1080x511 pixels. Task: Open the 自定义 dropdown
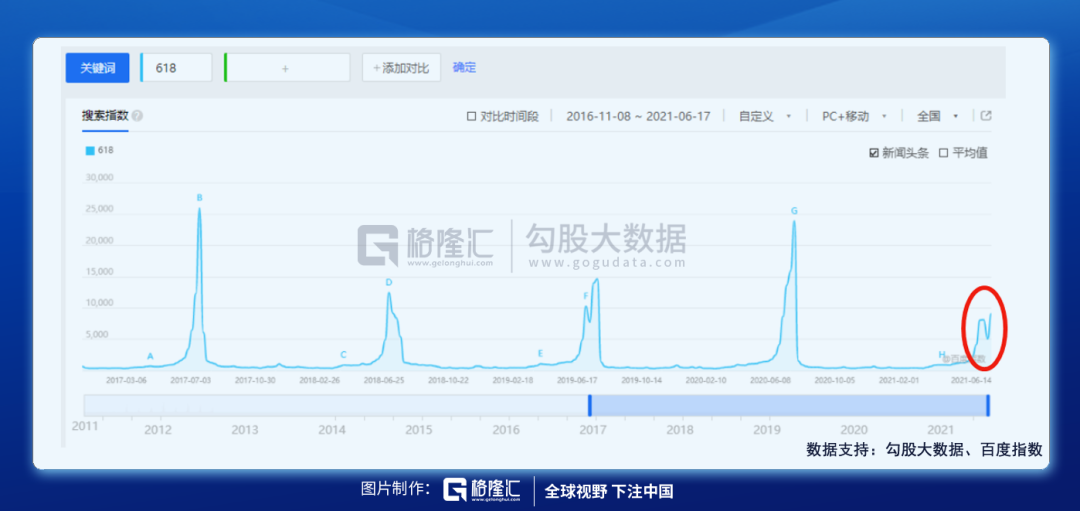tap(765, 116)
